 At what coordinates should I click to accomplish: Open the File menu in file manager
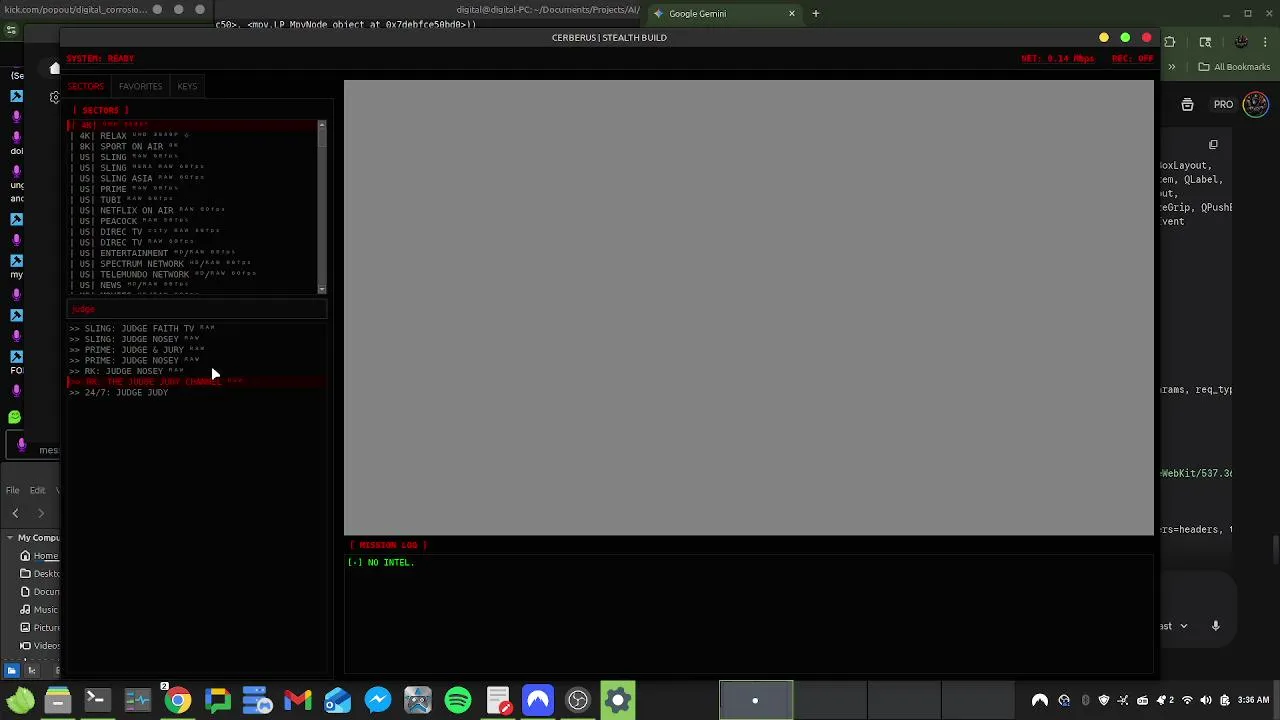pos(13,490)
